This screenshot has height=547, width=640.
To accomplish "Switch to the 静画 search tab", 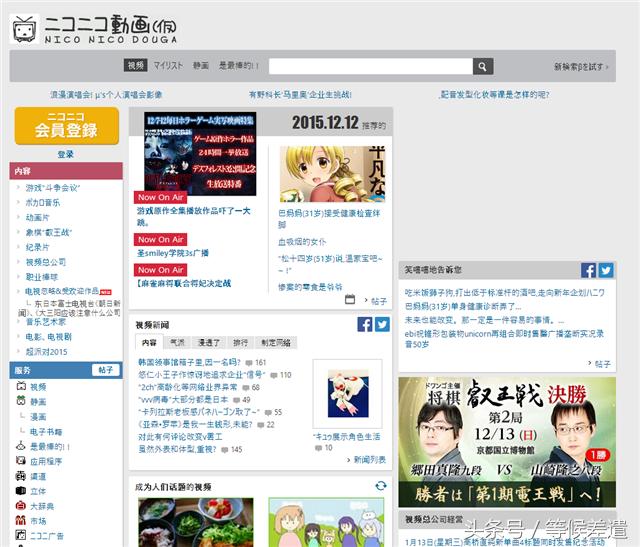I will (x=201, y=66).
